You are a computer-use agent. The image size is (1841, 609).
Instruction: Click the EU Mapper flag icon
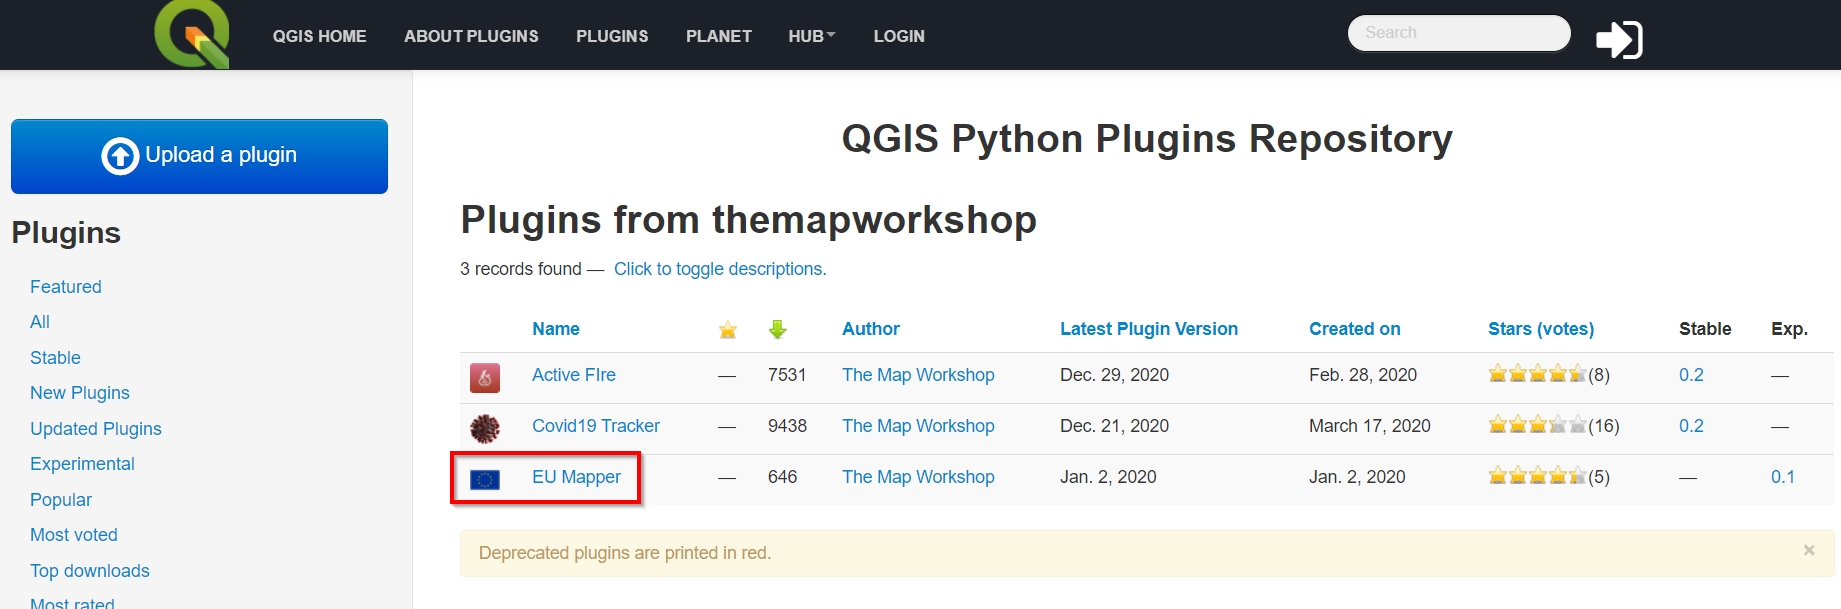pos(485,479)
